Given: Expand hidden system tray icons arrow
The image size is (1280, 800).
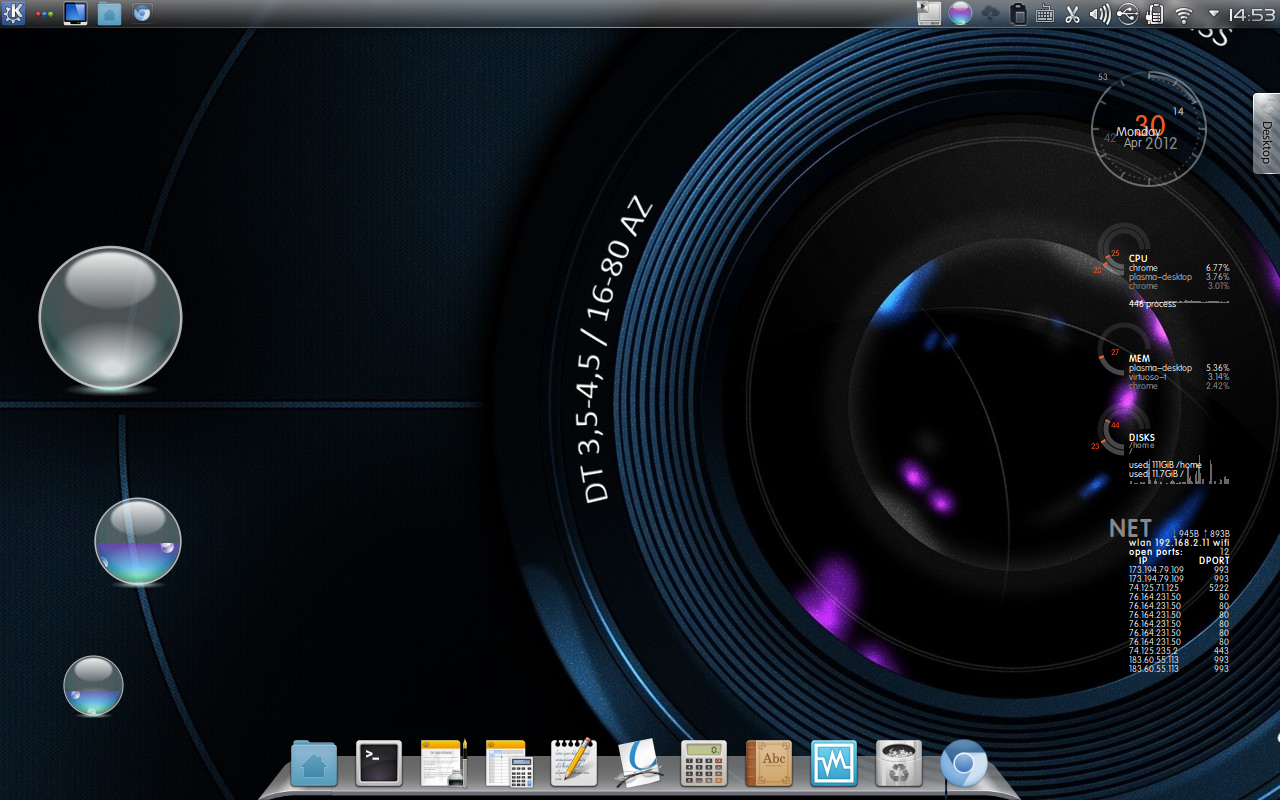Looking at the screenshot, I should tap(1214, 14).
